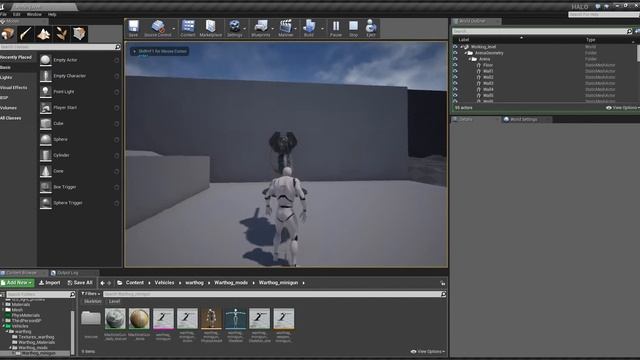Open Content Browser View Options dropdown
This screenshot has width=640, height=360.
[x=428, y=351]
